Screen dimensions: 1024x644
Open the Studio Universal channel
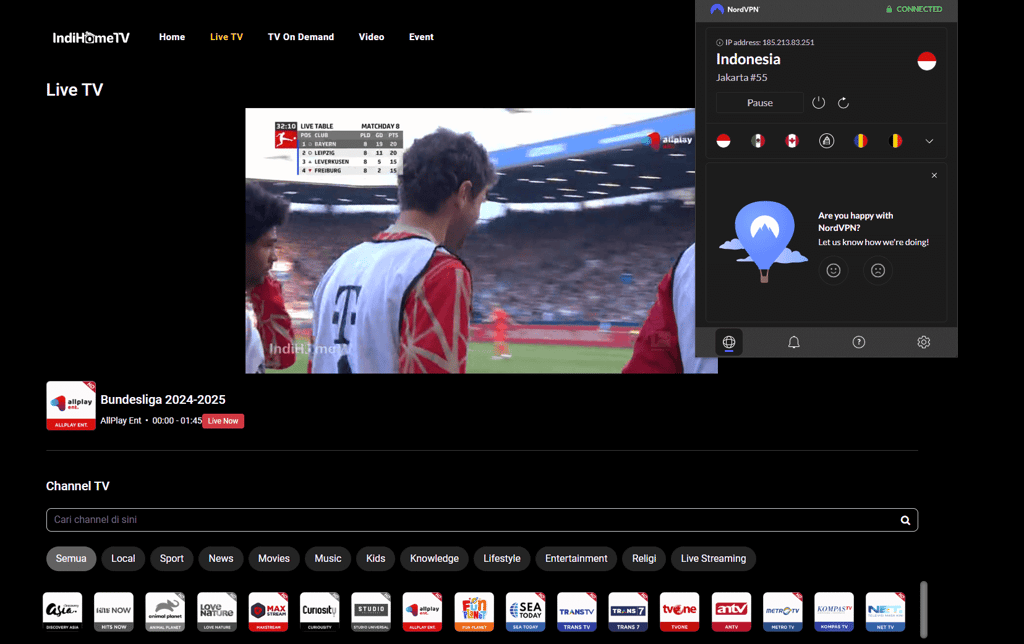(x=371, y=612)
